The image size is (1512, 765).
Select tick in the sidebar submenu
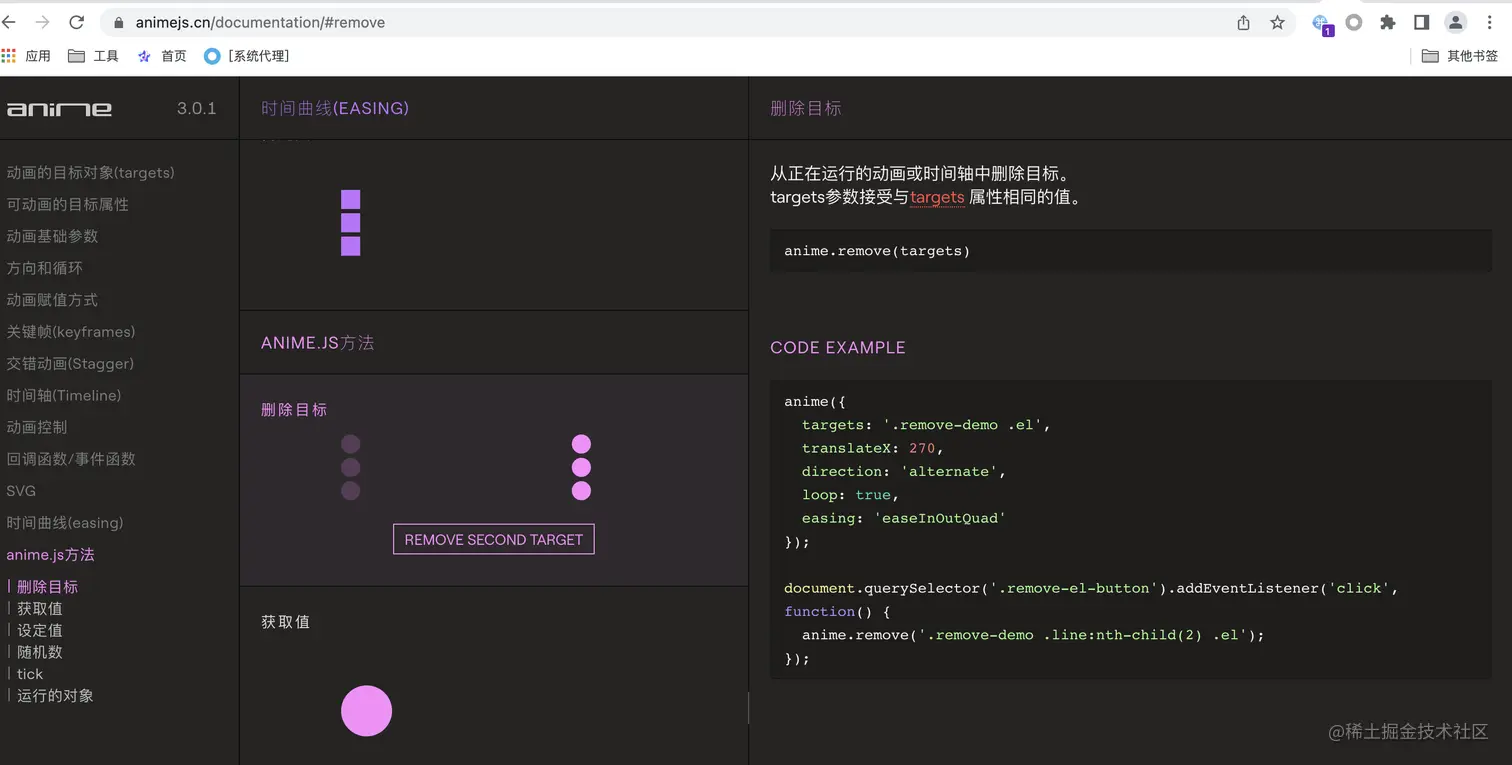(30, 674)
